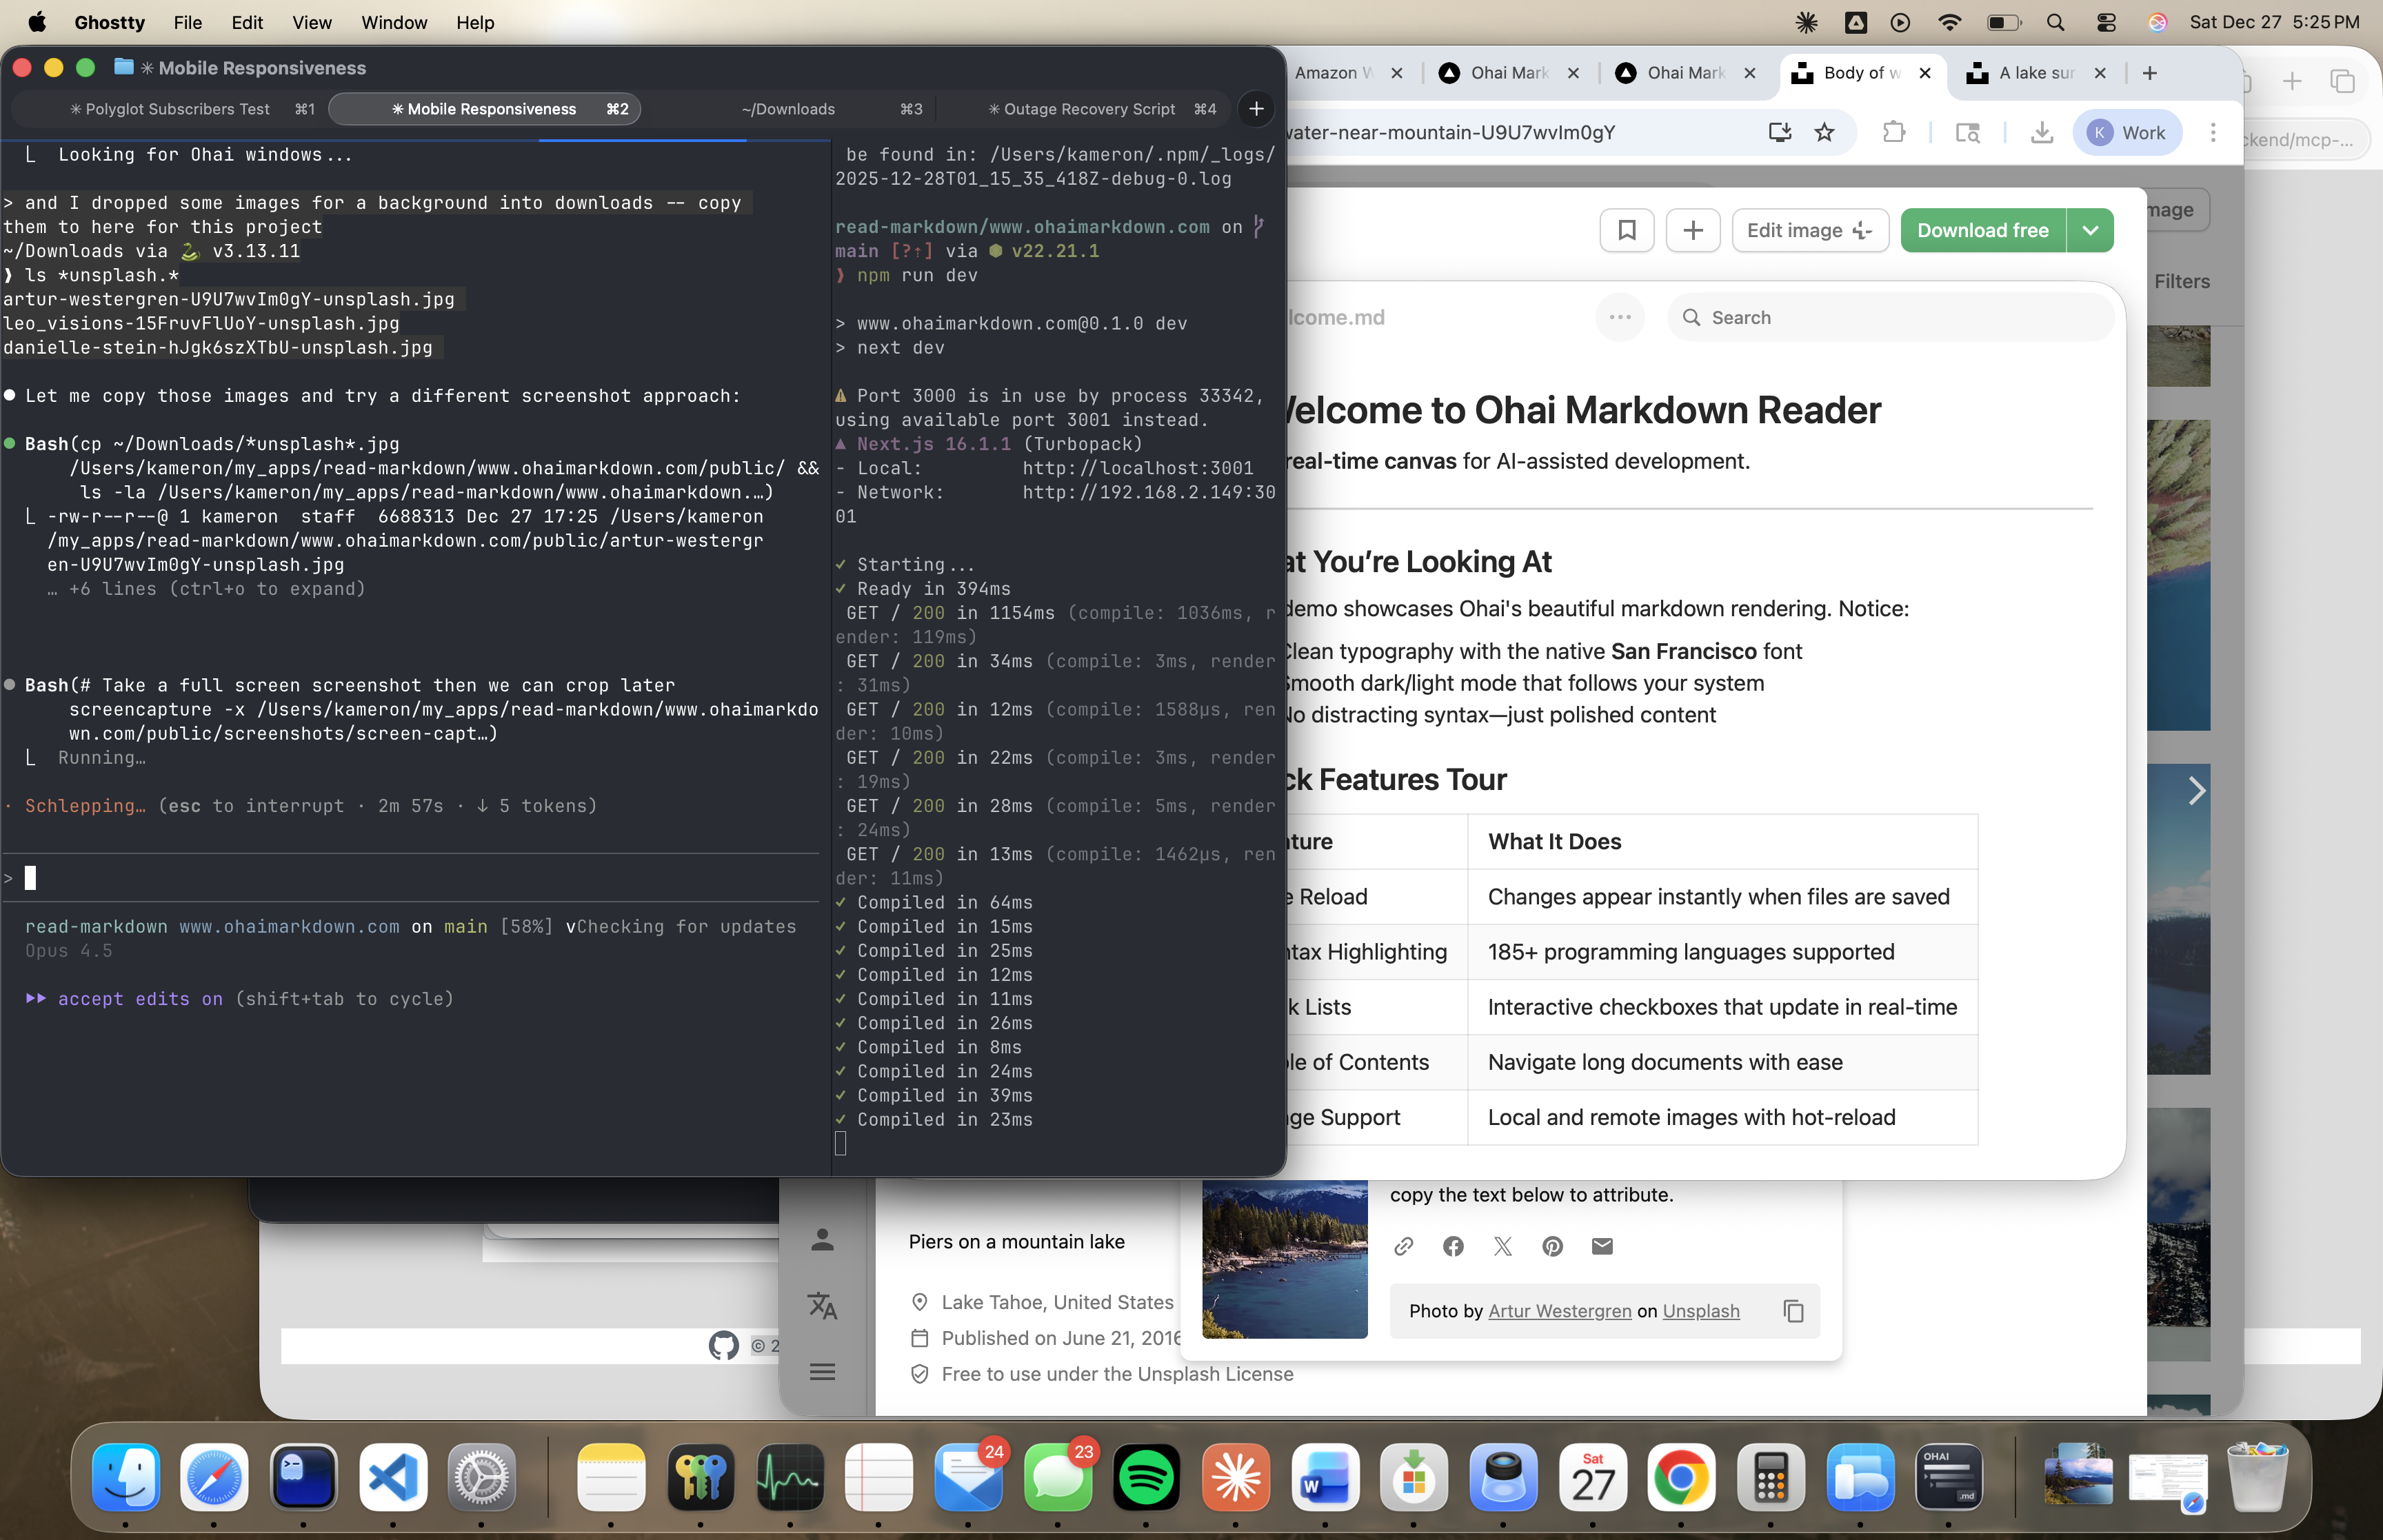The width and height of the screenshot is (2383, 1540).
Task: Open the Chrome extensions puzzle icon
Action: point(1894,132)
